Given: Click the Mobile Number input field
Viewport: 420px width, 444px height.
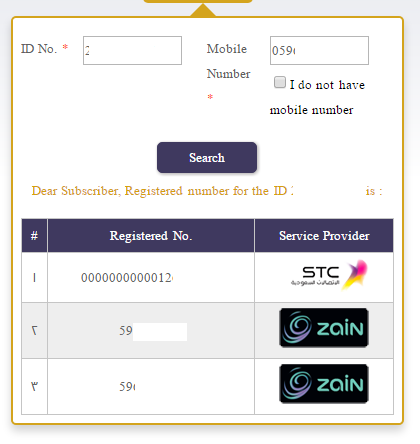Looking at the screenshot, I should pos(319,51).
